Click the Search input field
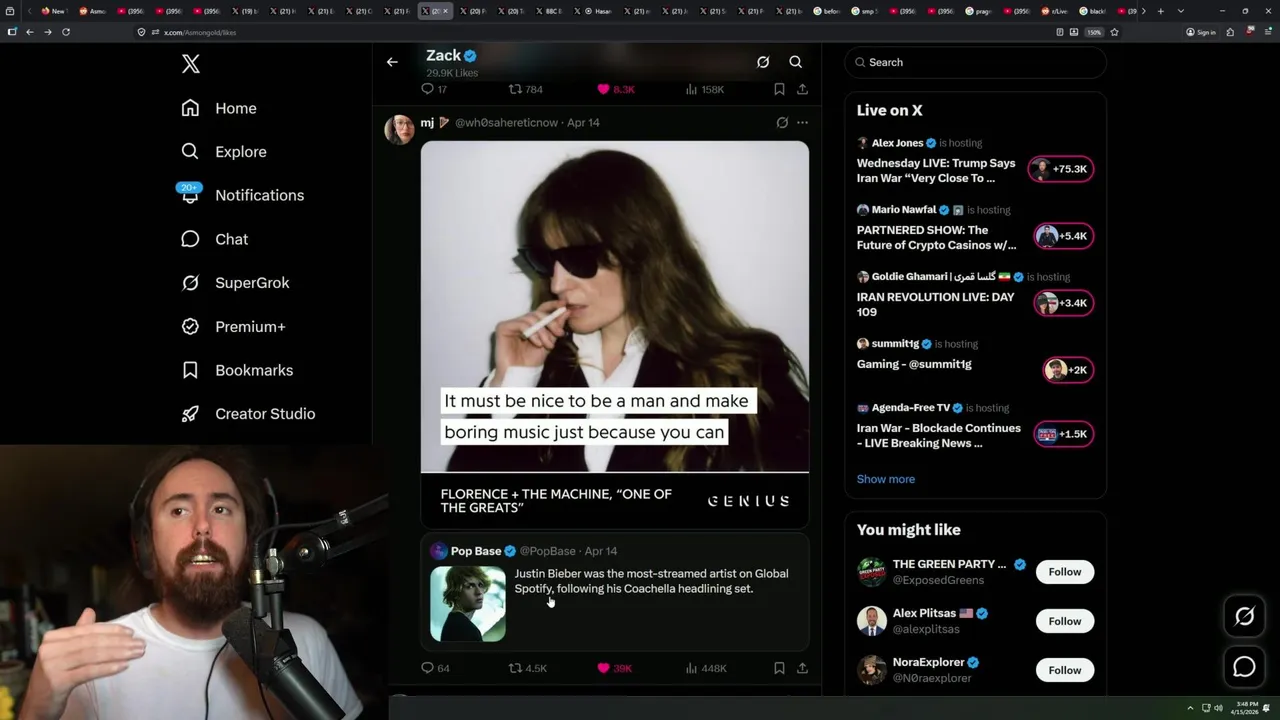Image resolution: width=1280 pixels, height=720 pixels. pos(975,62)
